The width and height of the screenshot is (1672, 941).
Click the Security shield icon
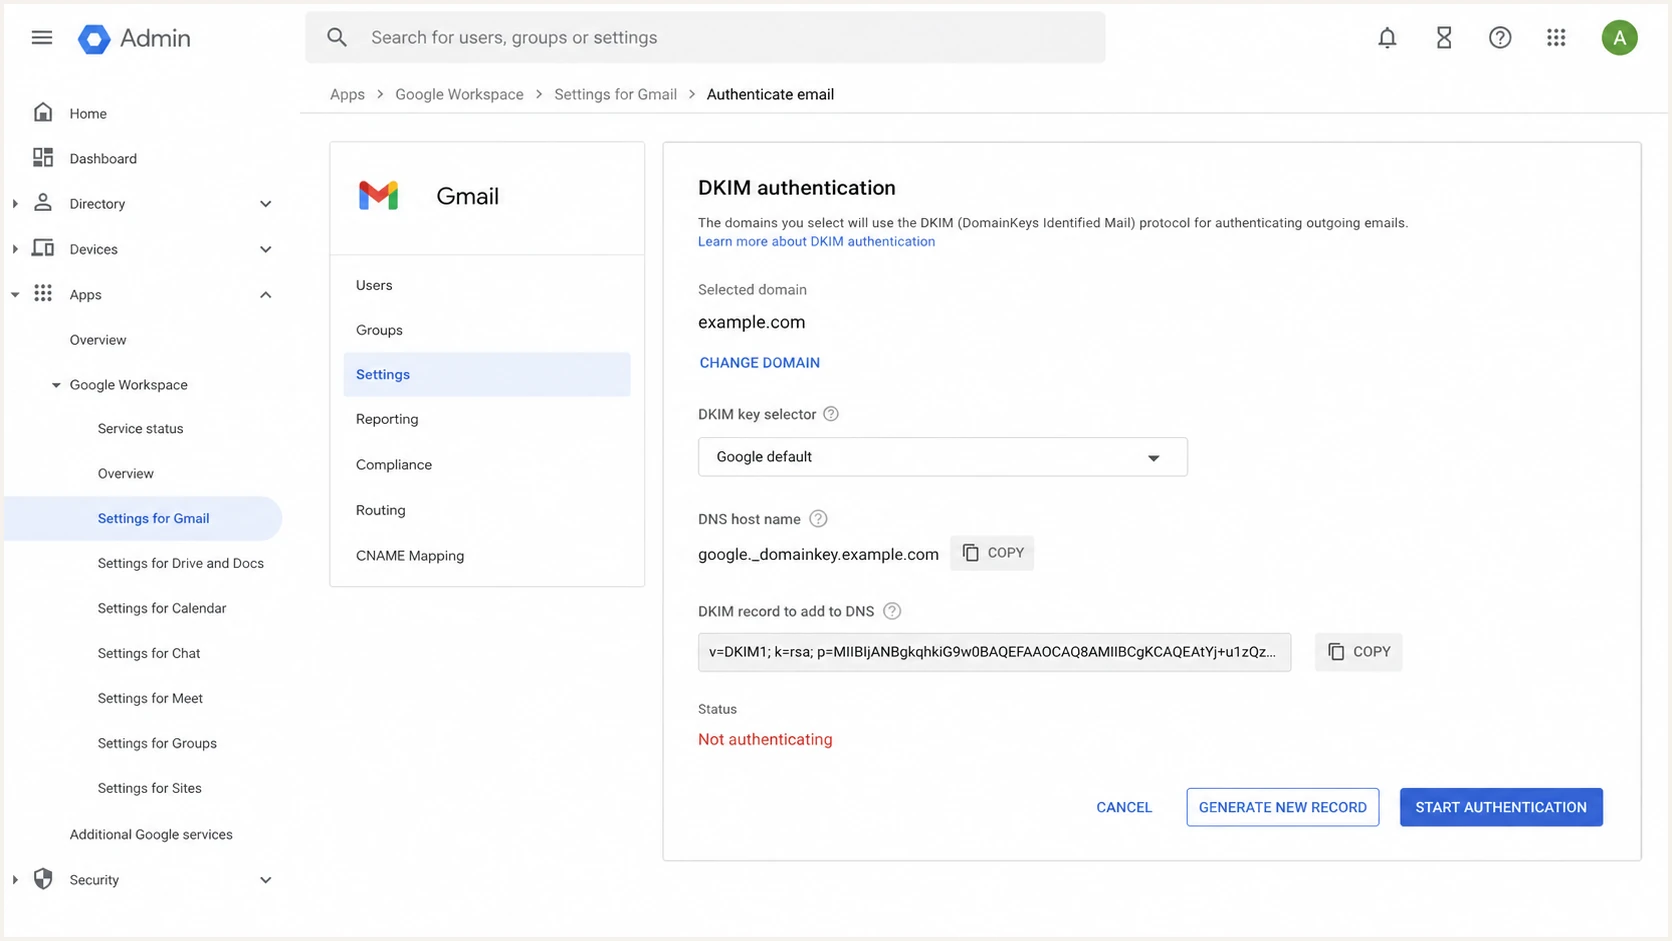point(43,879)
